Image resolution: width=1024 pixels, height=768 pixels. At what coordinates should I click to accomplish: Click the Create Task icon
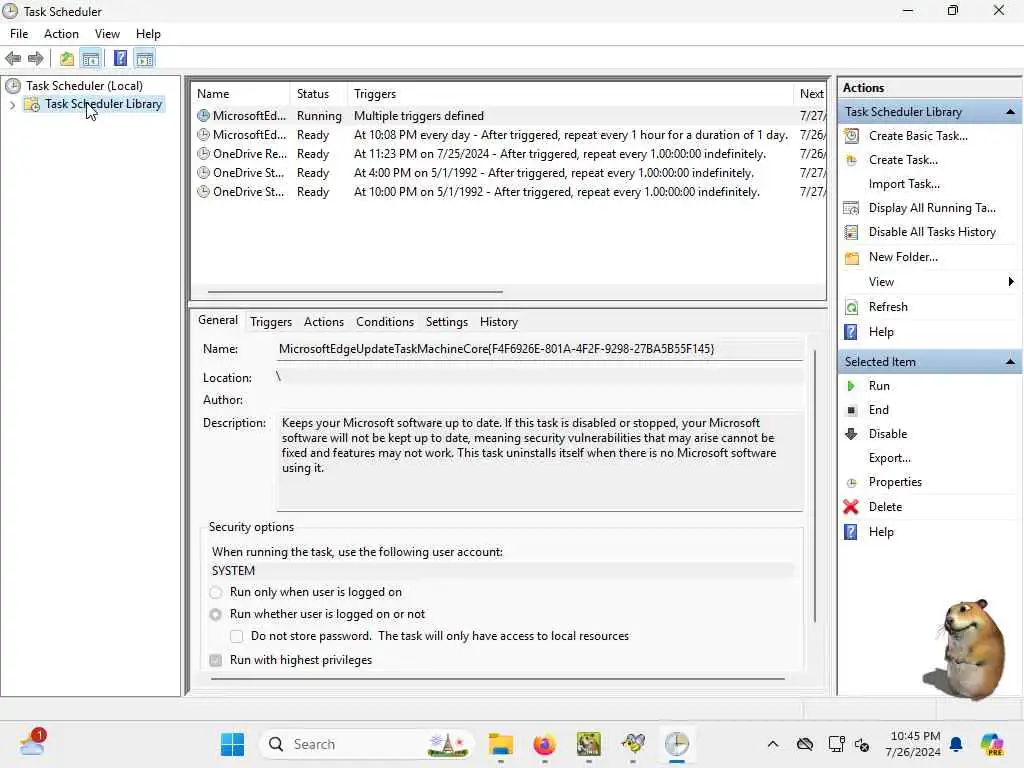pyautogui.click(x=852, y=160)
